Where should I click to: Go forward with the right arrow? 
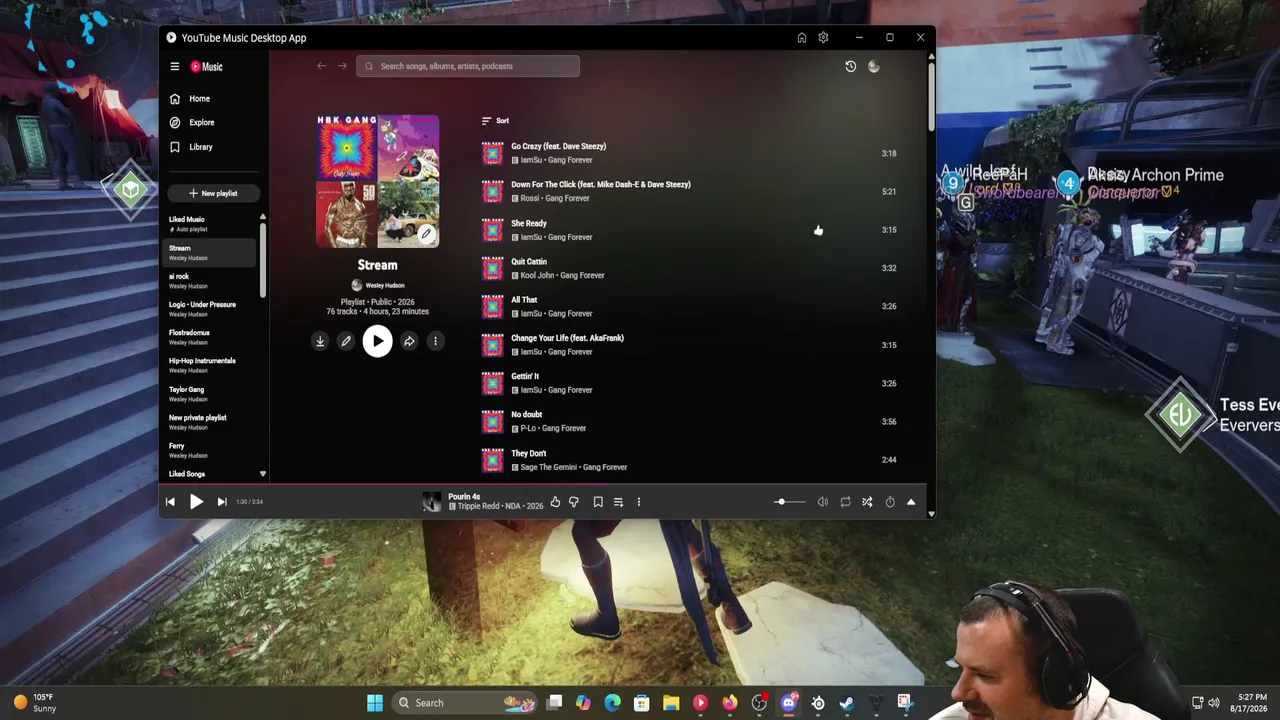click(x=342, y=66)
